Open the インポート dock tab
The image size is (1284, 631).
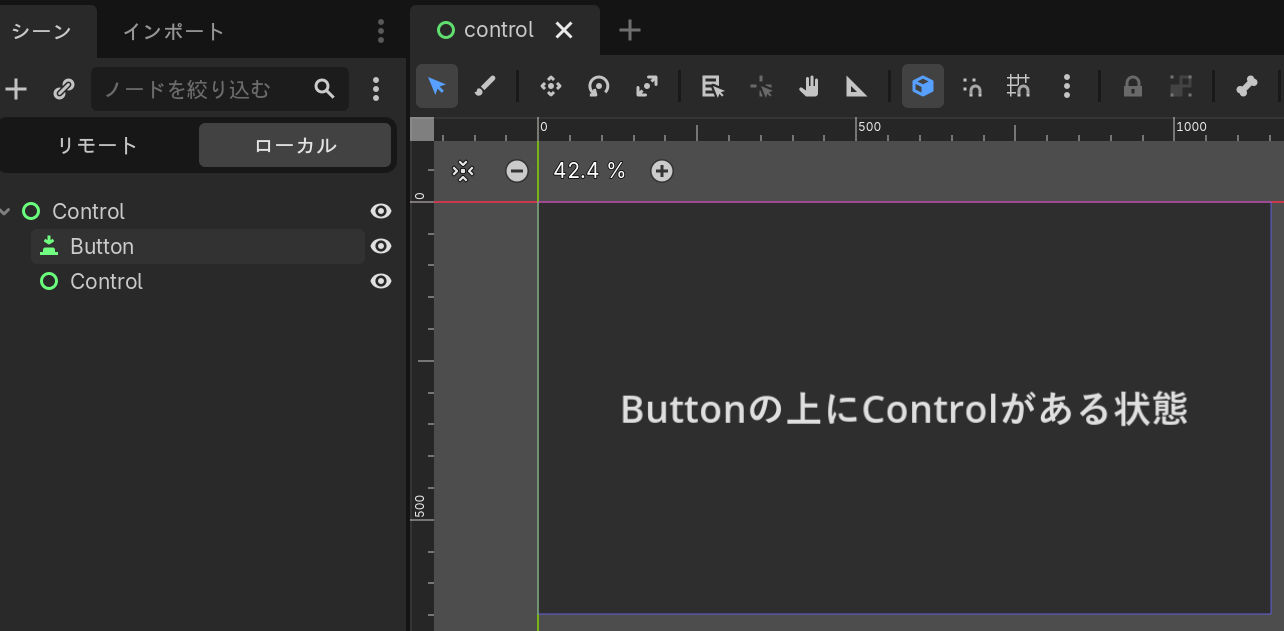click(174, 31)
